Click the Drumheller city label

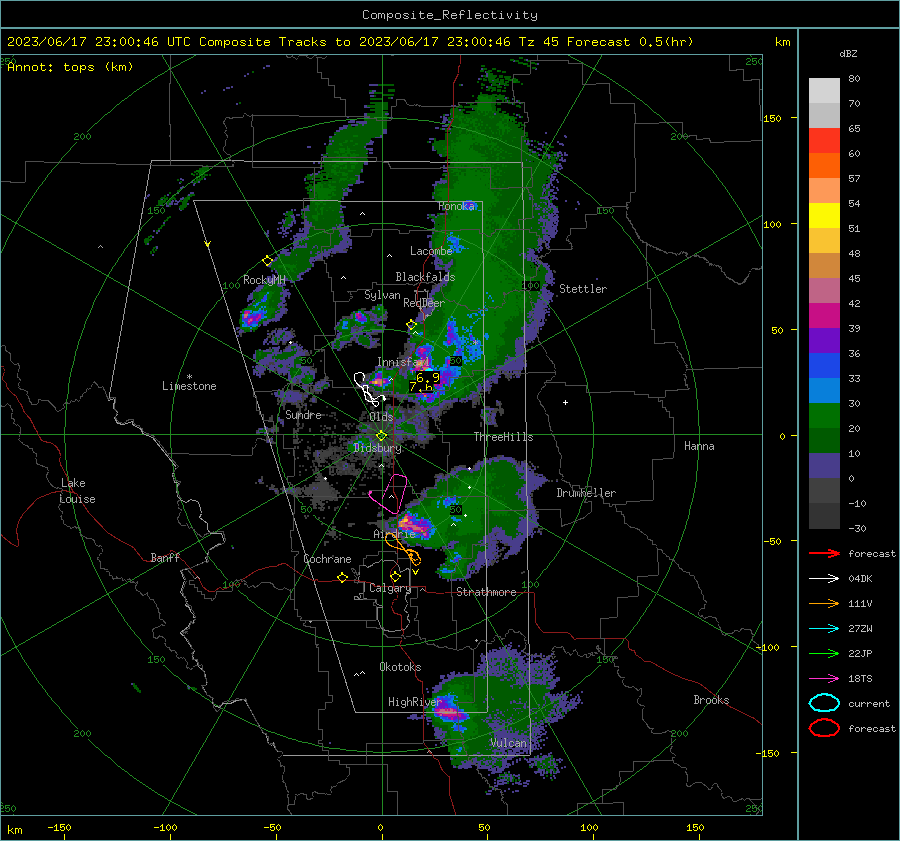[586, 493]
